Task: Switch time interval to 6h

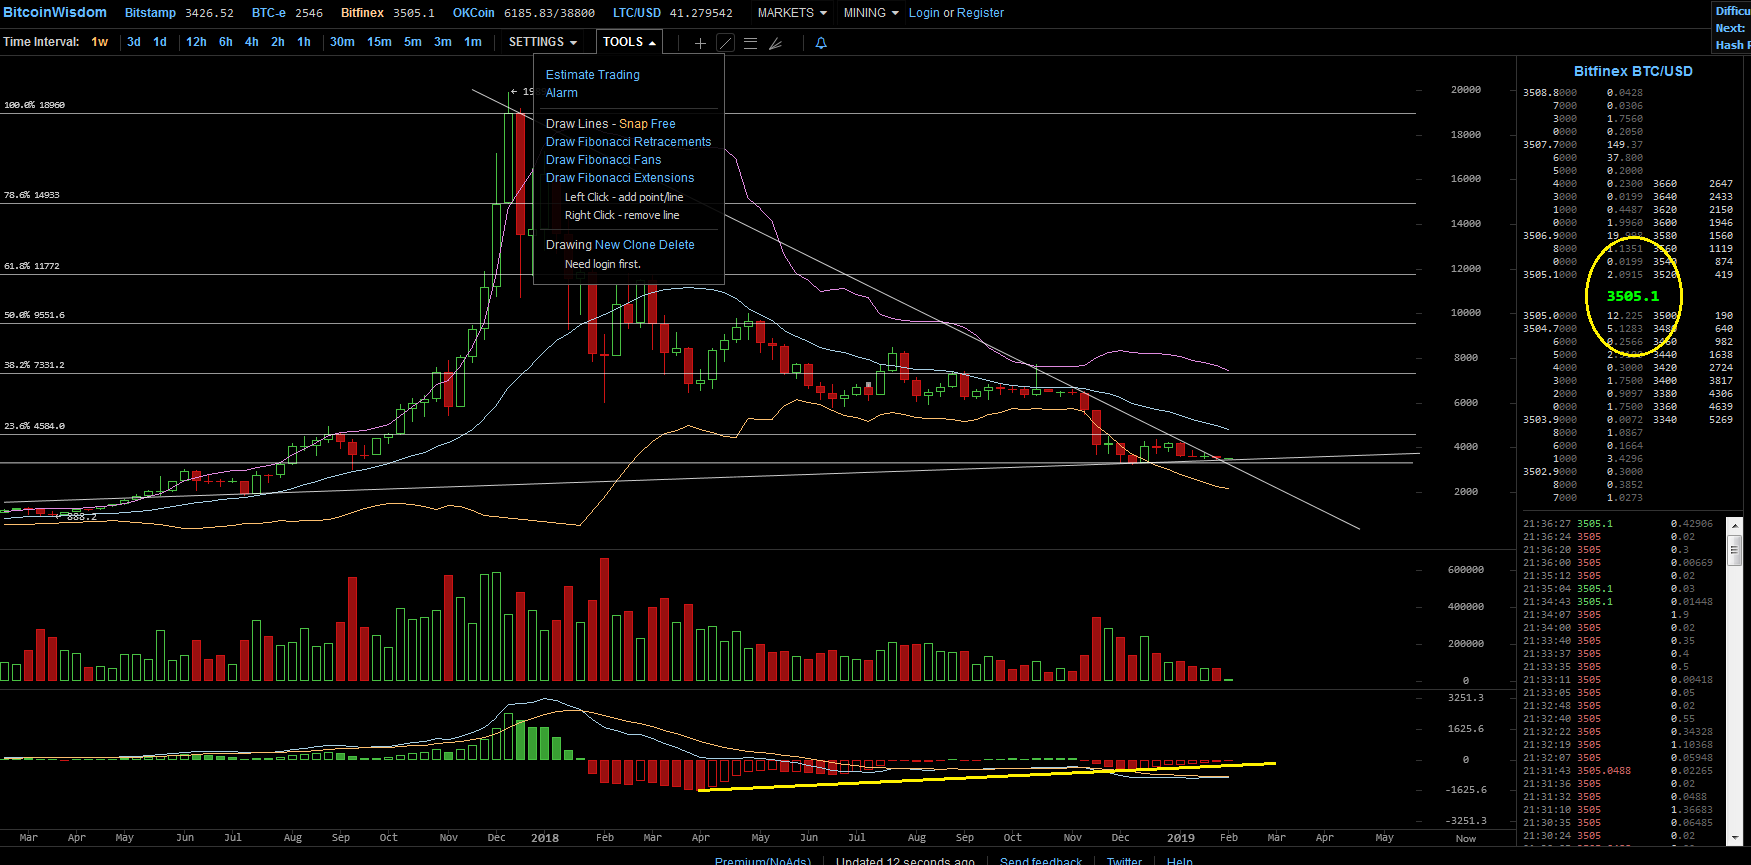Action: pos(226,42)
